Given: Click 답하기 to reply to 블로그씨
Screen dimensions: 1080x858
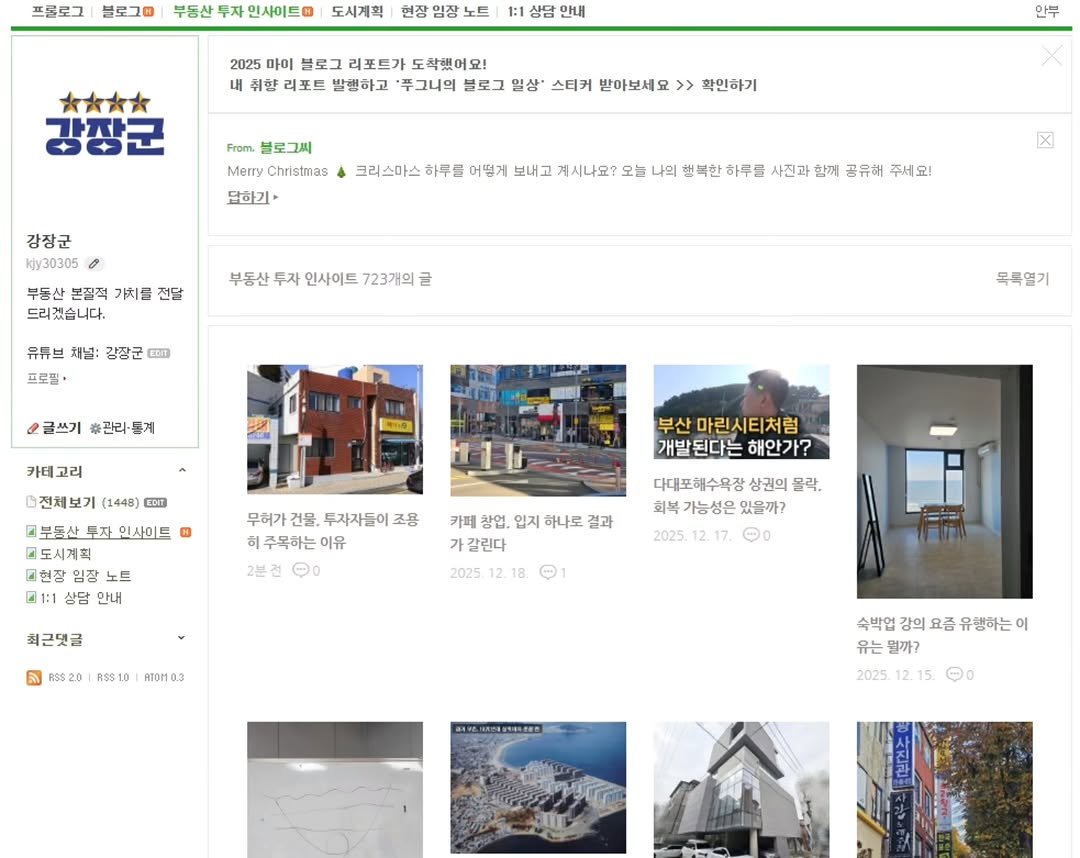Looking at the screenshot, I should [x=249, y=198].
